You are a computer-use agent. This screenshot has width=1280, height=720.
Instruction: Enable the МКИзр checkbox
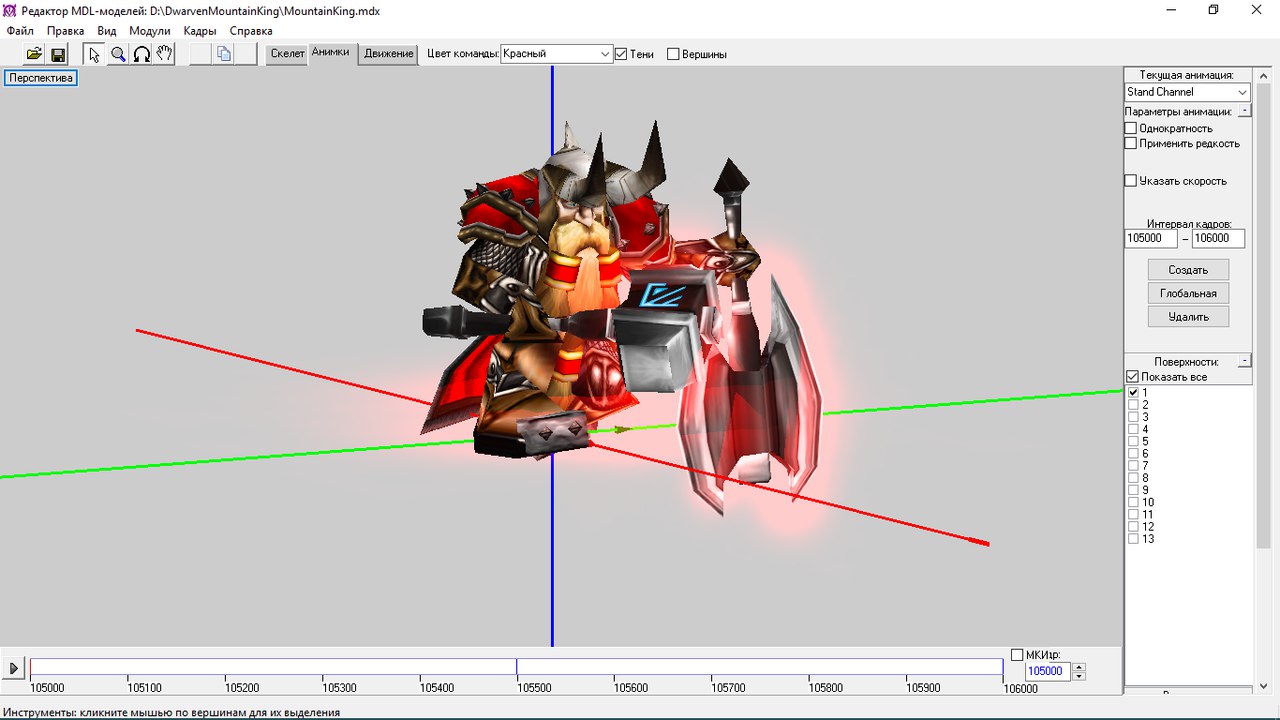(1017, 655)
